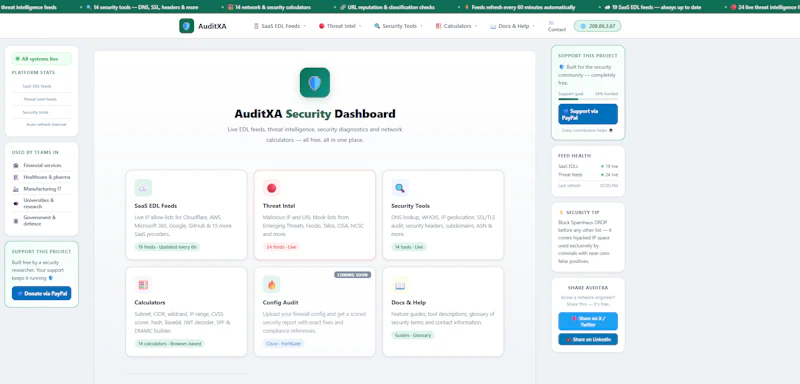800x384 pixels.
Task: Click the large shield dashboard logo
Action: click(x=315, y=83)
